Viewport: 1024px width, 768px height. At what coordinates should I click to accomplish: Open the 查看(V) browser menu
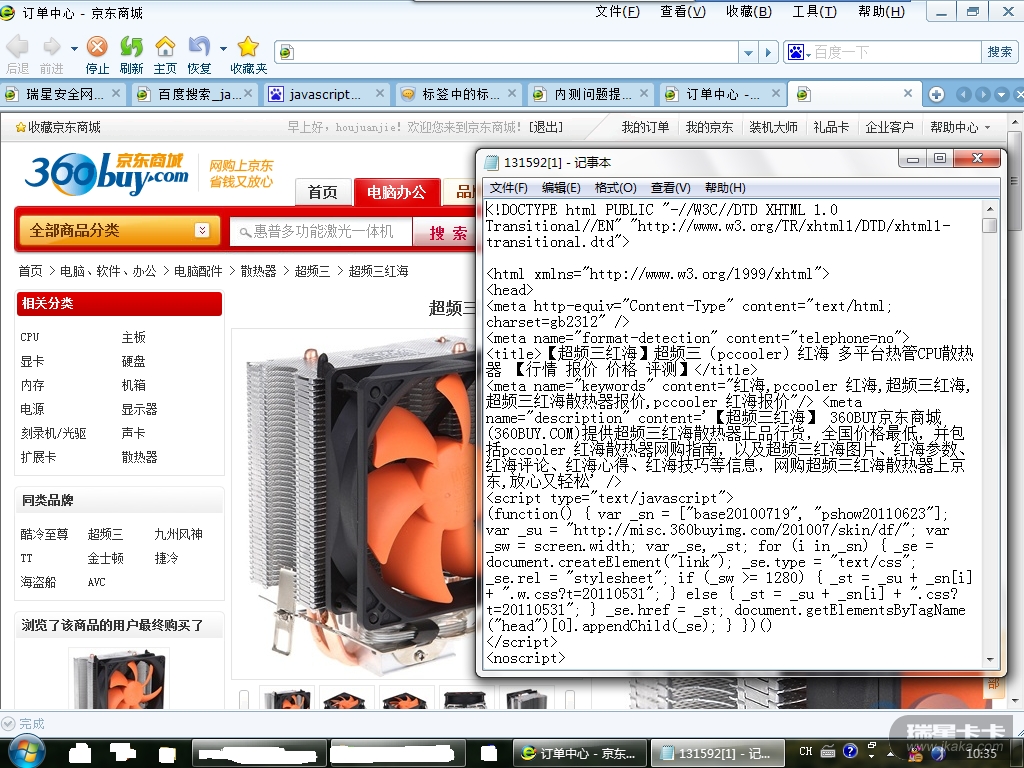[683, 12]
